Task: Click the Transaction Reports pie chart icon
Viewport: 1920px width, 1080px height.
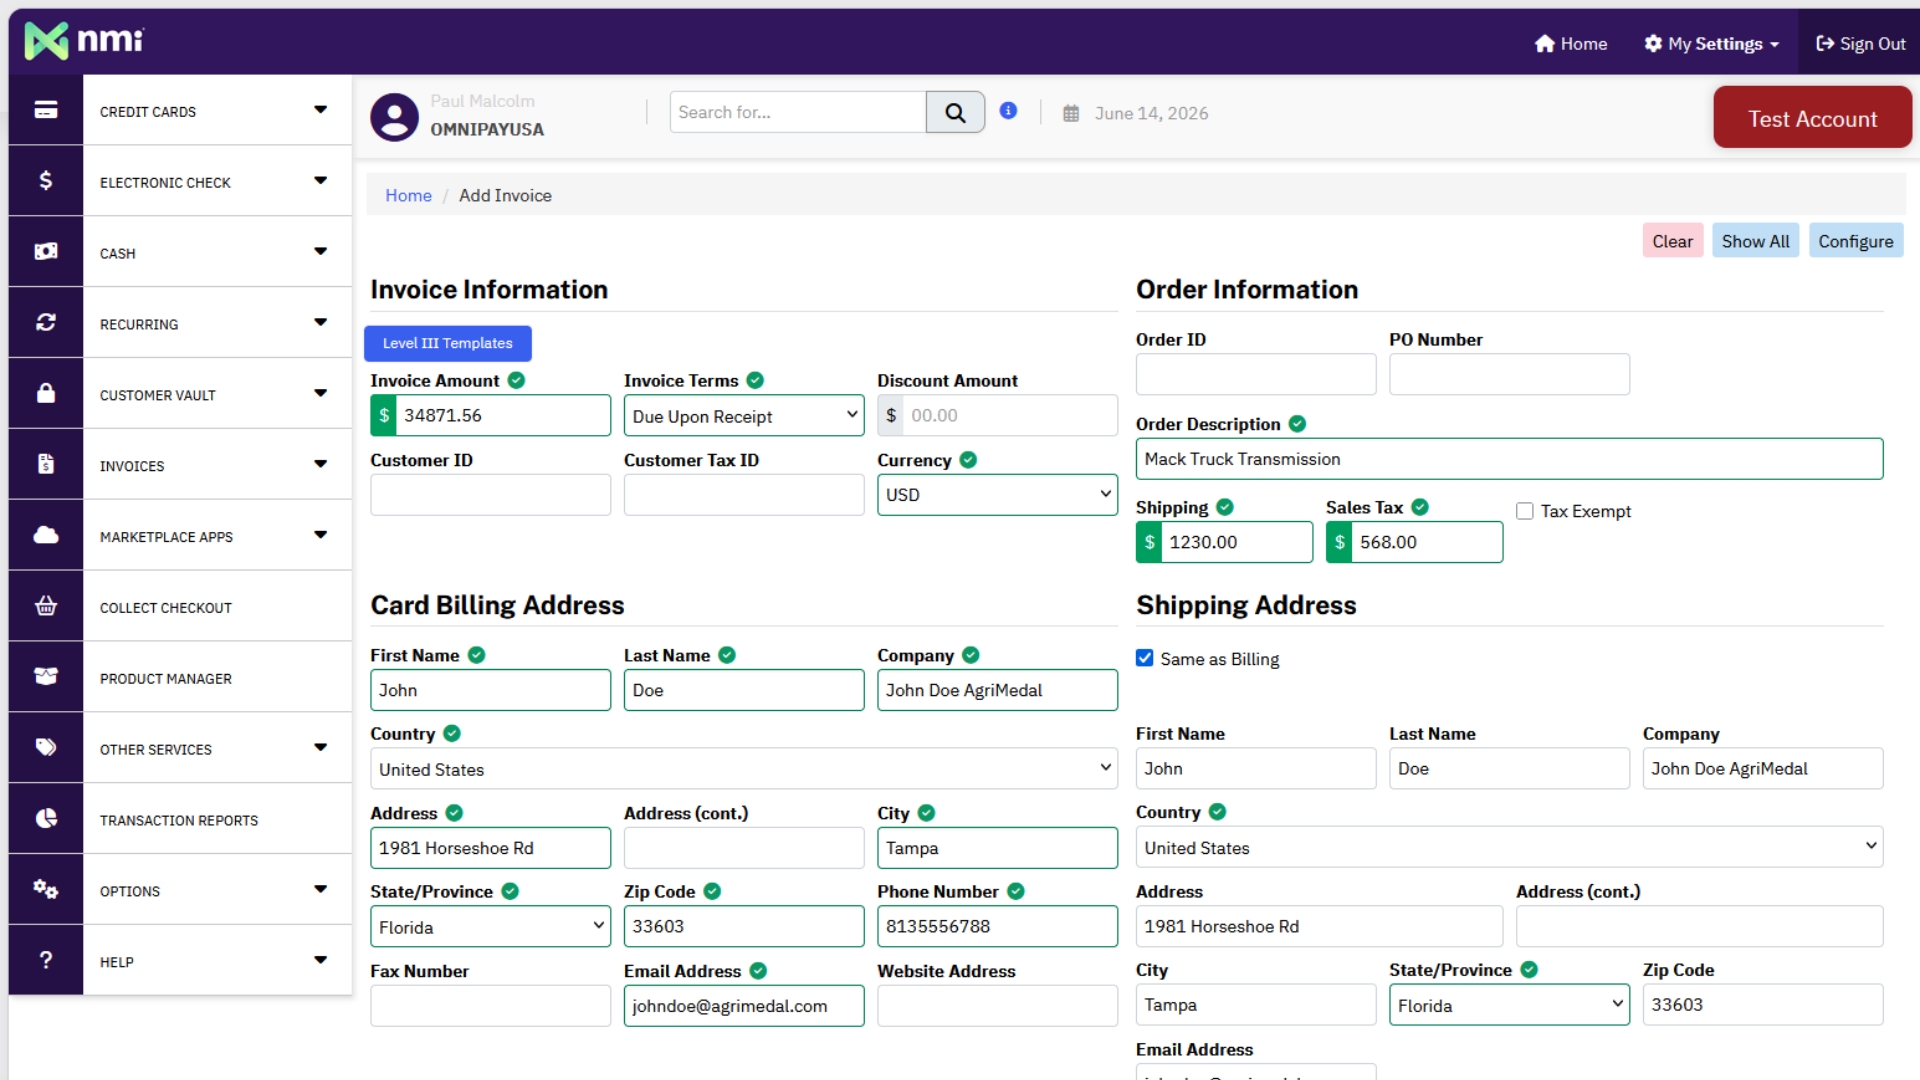Action: coord(46,819)
